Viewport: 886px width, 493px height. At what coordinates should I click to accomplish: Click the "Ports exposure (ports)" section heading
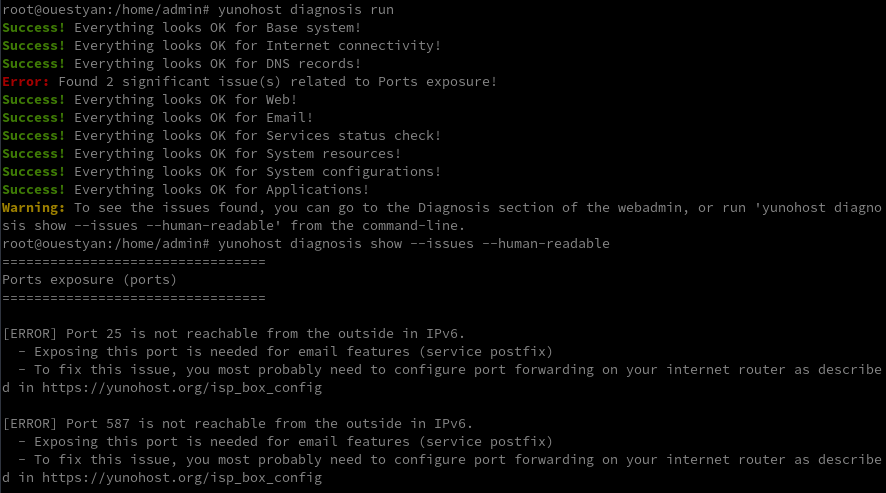(x=89, y=280)
